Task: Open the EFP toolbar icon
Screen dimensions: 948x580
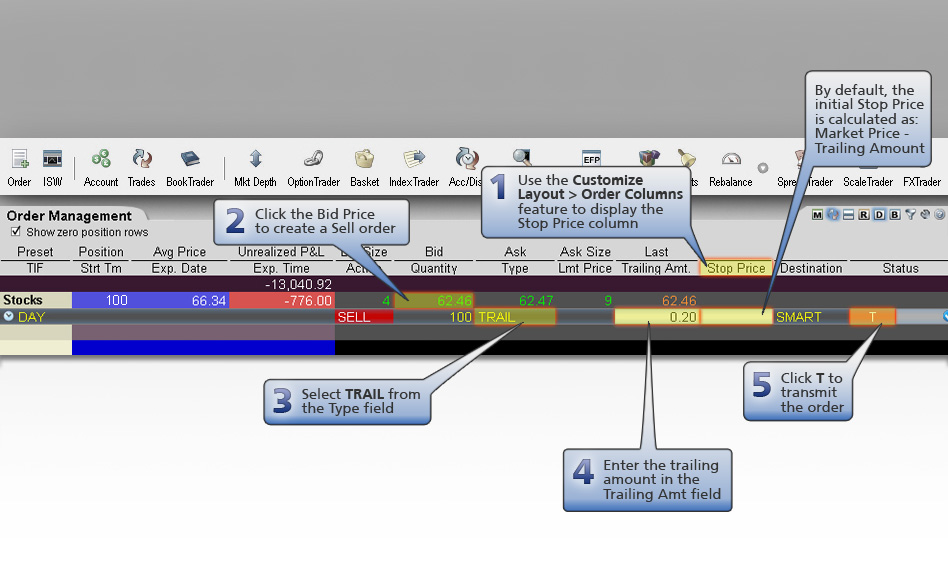Action: pyautogui.click(x=591, y=158)
